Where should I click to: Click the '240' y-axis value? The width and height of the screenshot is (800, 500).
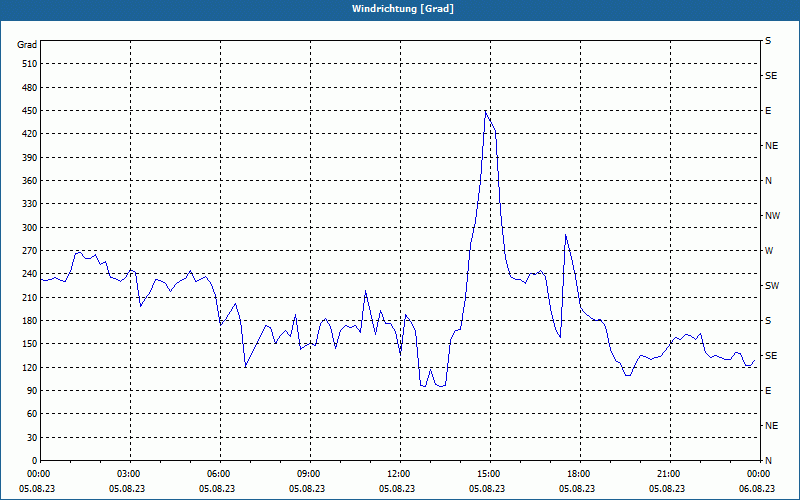pyautogui.click(x=30, y=274)
